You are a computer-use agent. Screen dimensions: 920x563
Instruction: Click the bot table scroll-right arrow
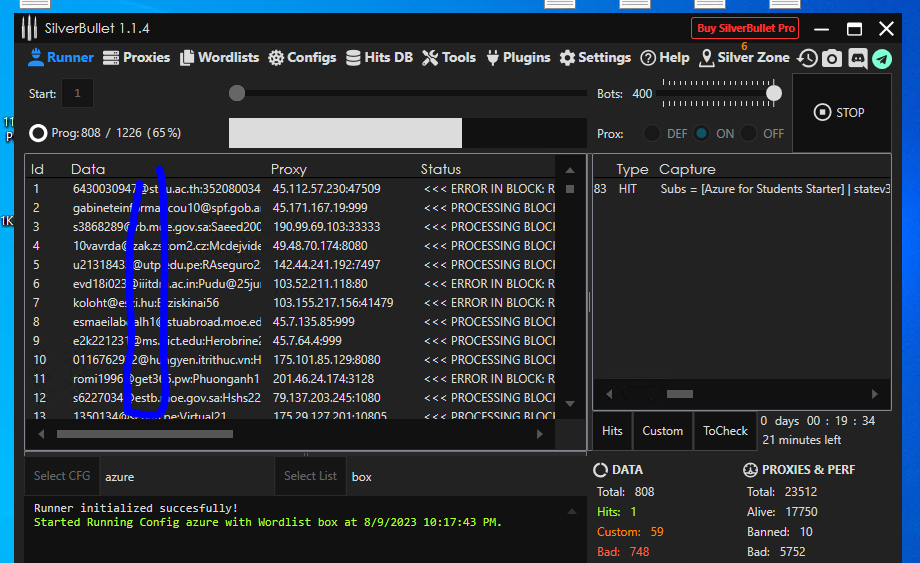(x=539, y=434)
